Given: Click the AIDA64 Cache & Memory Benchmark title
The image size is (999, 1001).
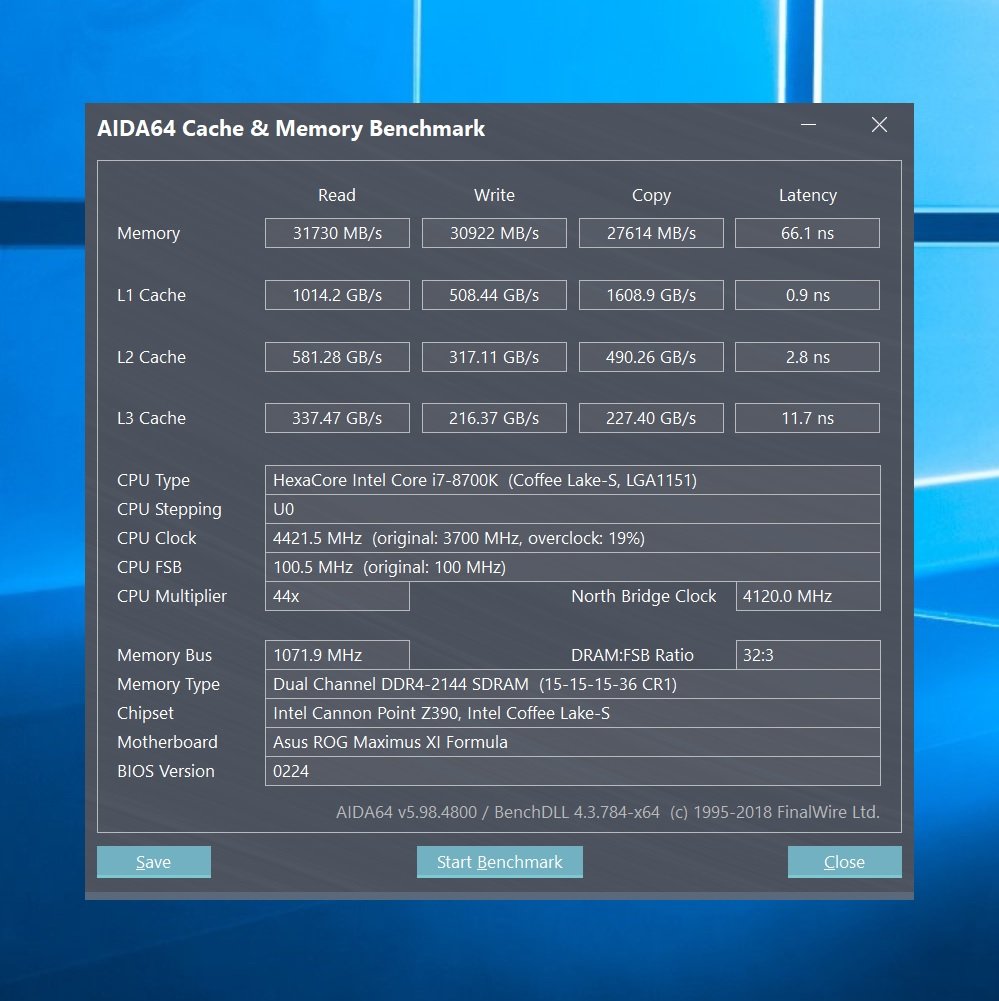Looking at the screenshot, I should (291, 128).
